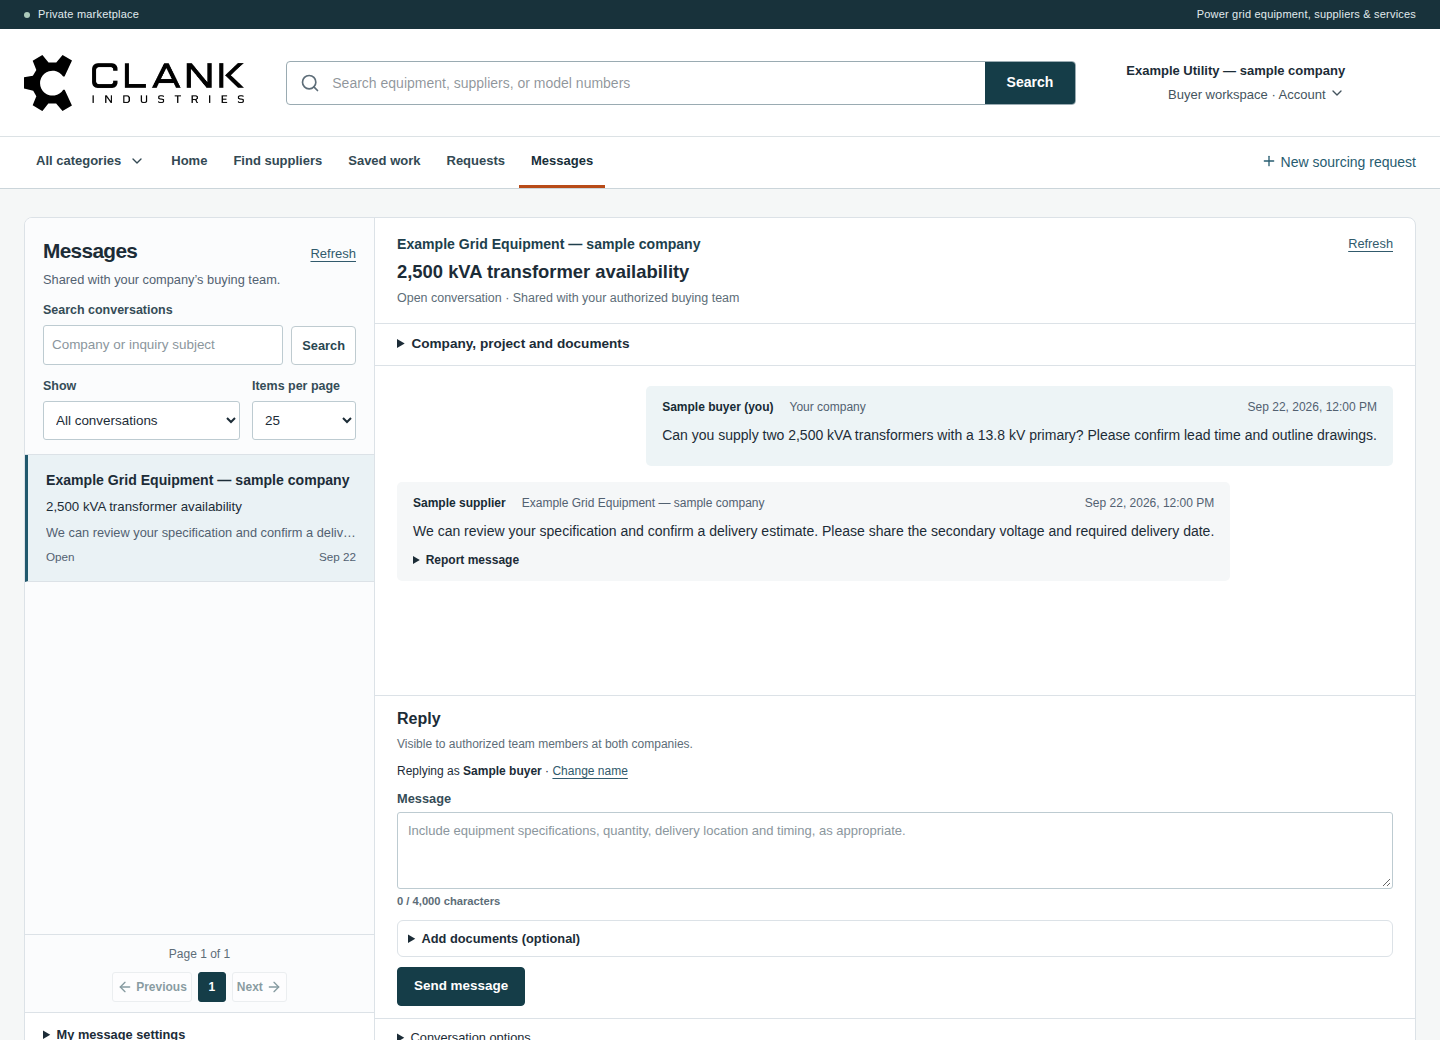Image resolution: width=1440 pixels, height=1040 pixels.
Task: Click Refresh in the conversation header
Action: tap(1370, 244)
